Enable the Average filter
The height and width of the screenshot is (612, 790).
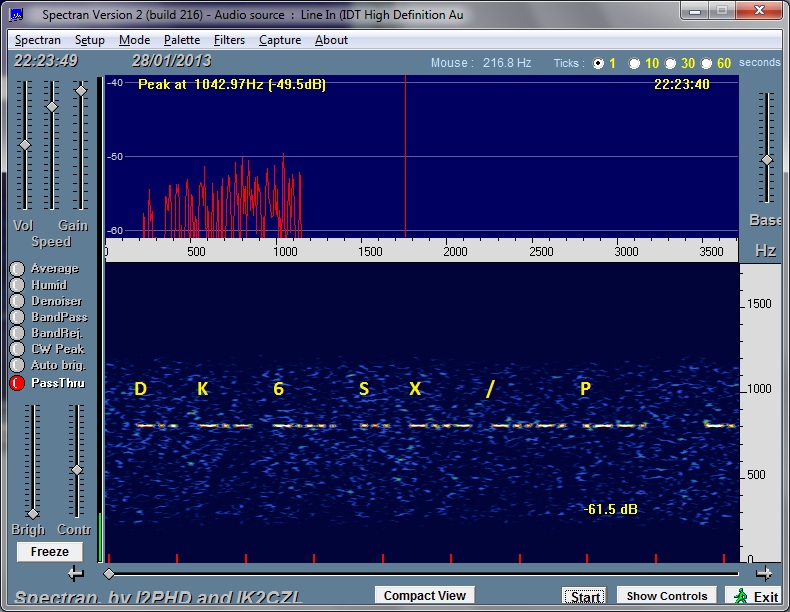tap(17, 268)
